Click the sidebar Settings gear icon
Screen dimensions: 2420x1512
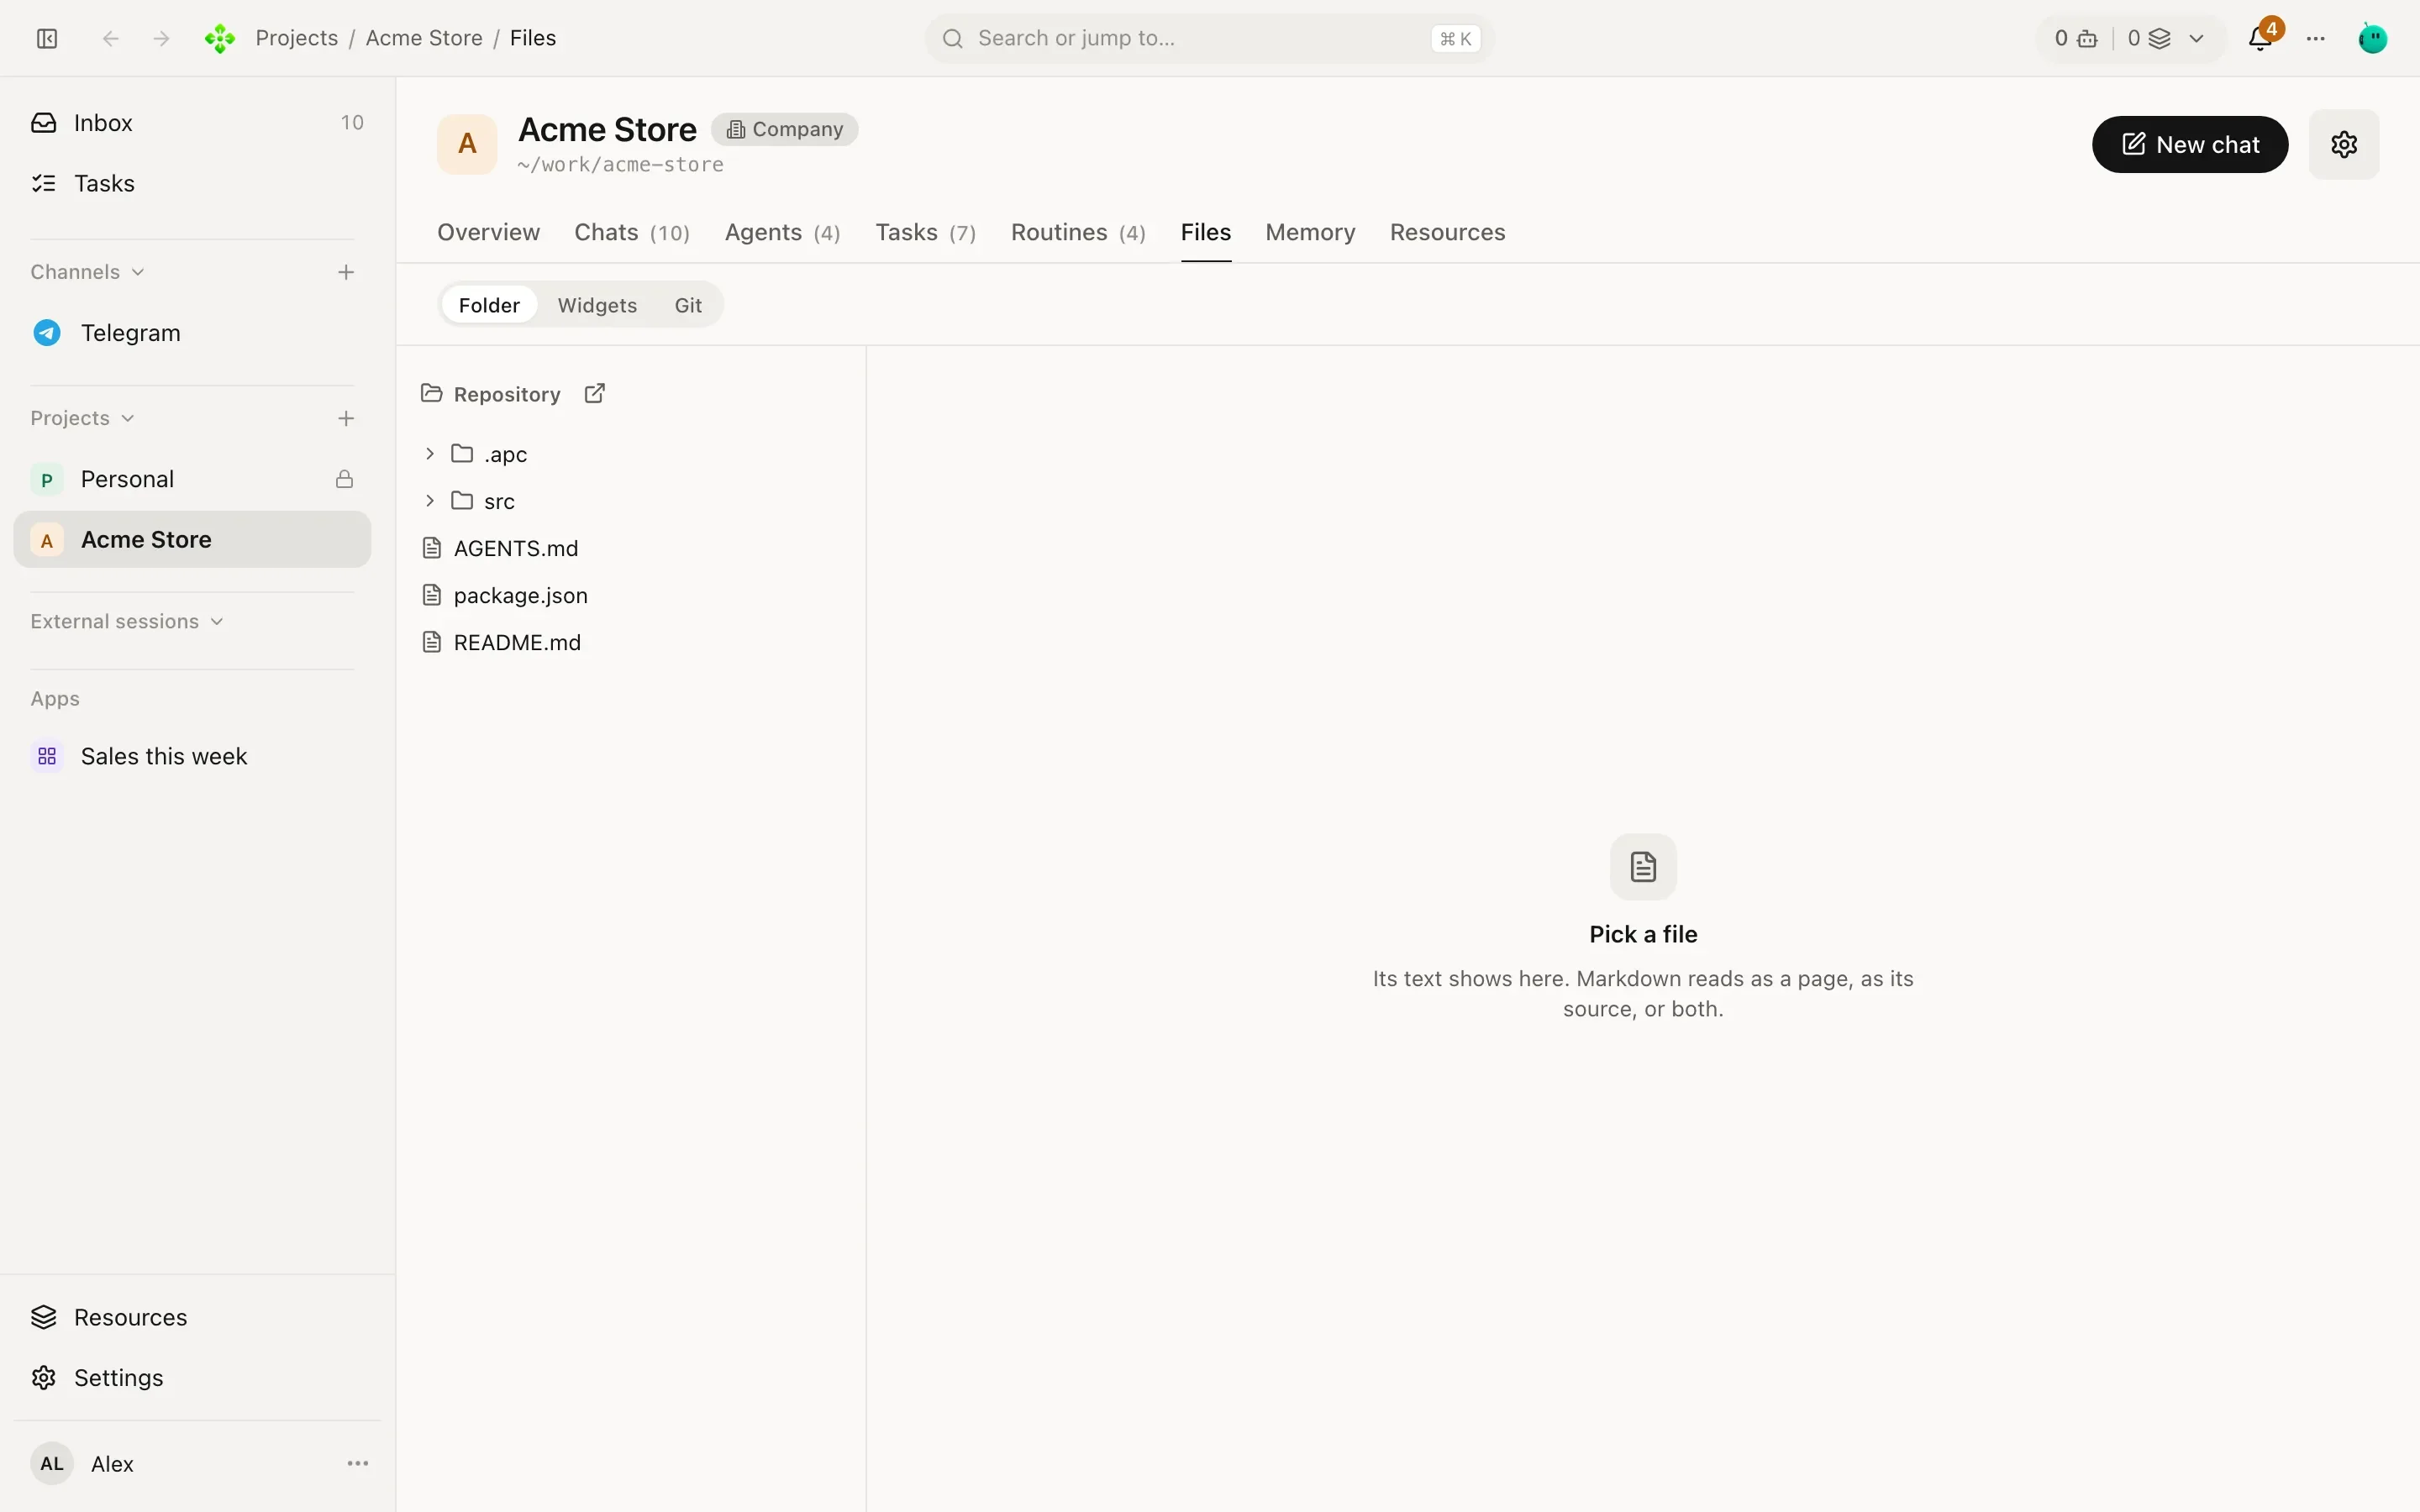tap(44, 1377)
